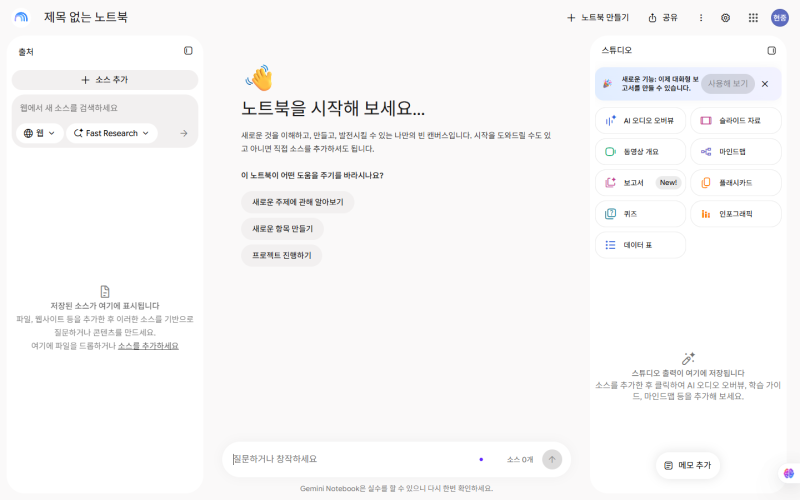Click the + 소스 추가 button
Image resolution: width=800 pixels, height=500 pixels.
[105, 80]
